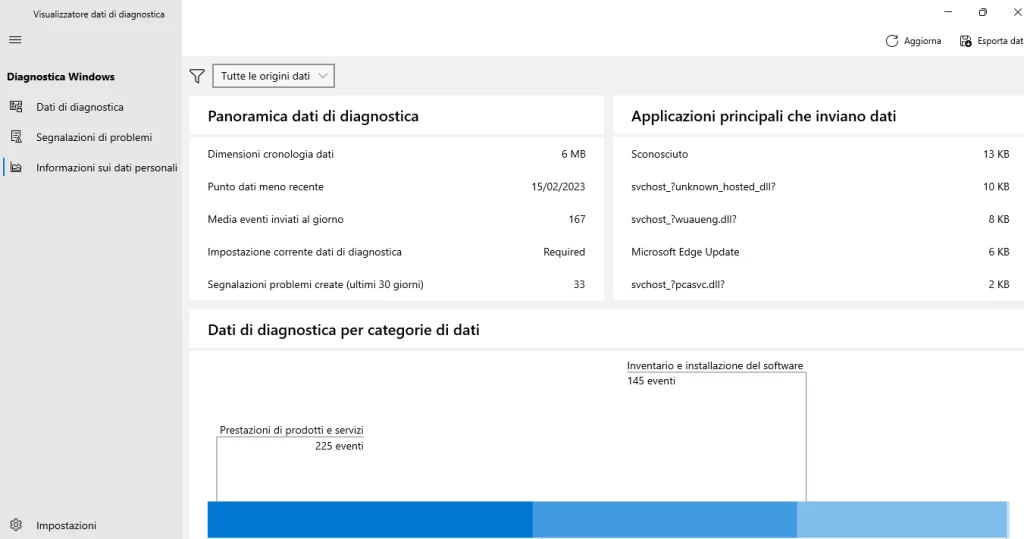Open the hamburger navigation menu

click(15, 40)
